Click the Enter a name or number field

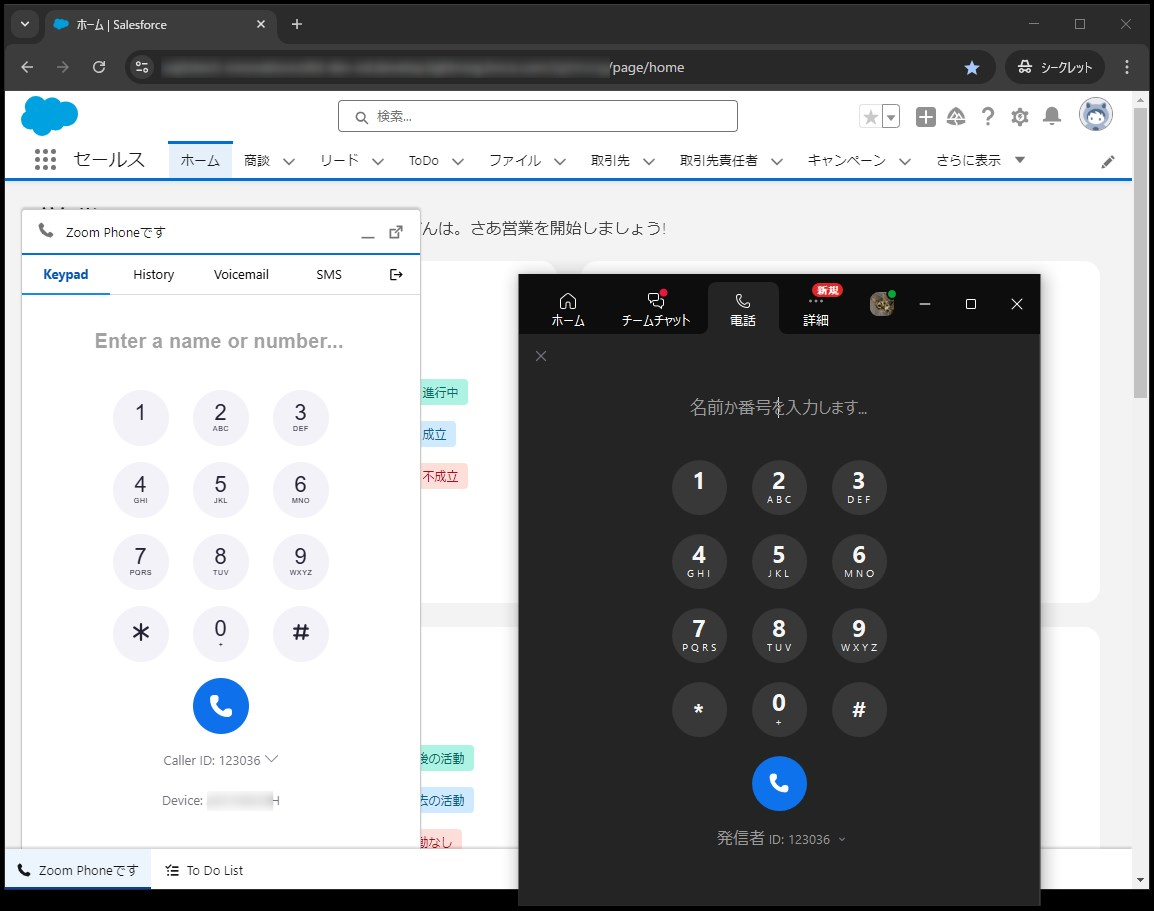[219, 341]
